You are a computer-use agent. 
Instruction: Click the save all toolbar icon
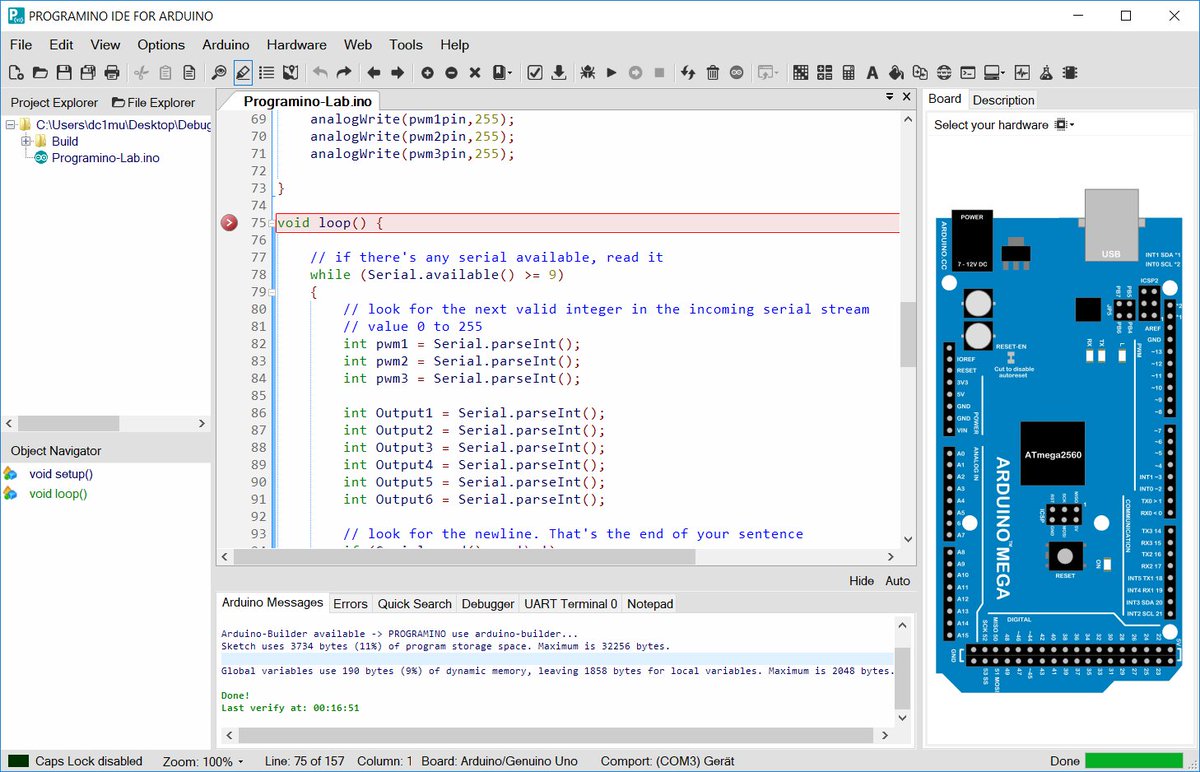tap(88, 72)
